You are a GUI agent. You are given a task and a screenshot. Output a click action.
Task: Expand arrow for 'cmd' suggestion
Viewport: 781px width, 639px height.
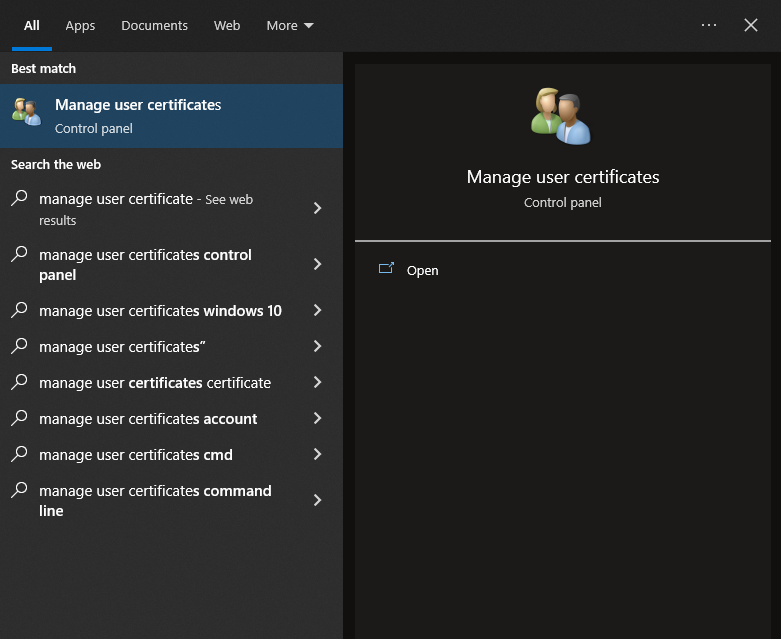[317, 454]
